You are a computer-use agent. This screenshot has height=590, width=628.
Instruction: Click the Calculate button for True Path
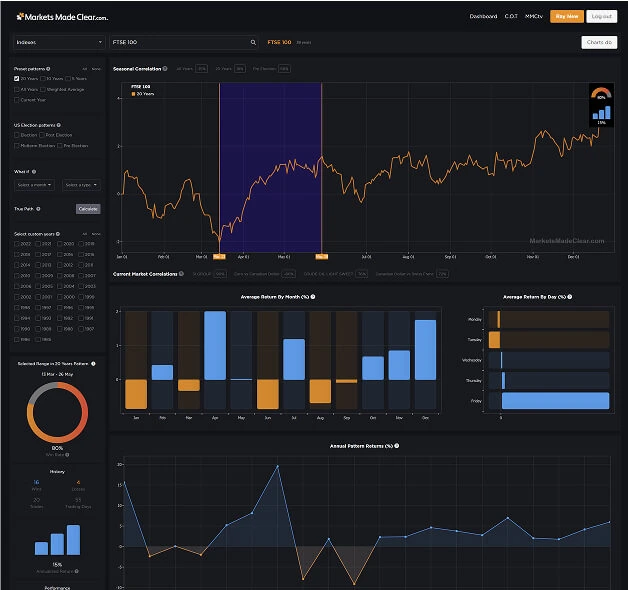point(88,209)
